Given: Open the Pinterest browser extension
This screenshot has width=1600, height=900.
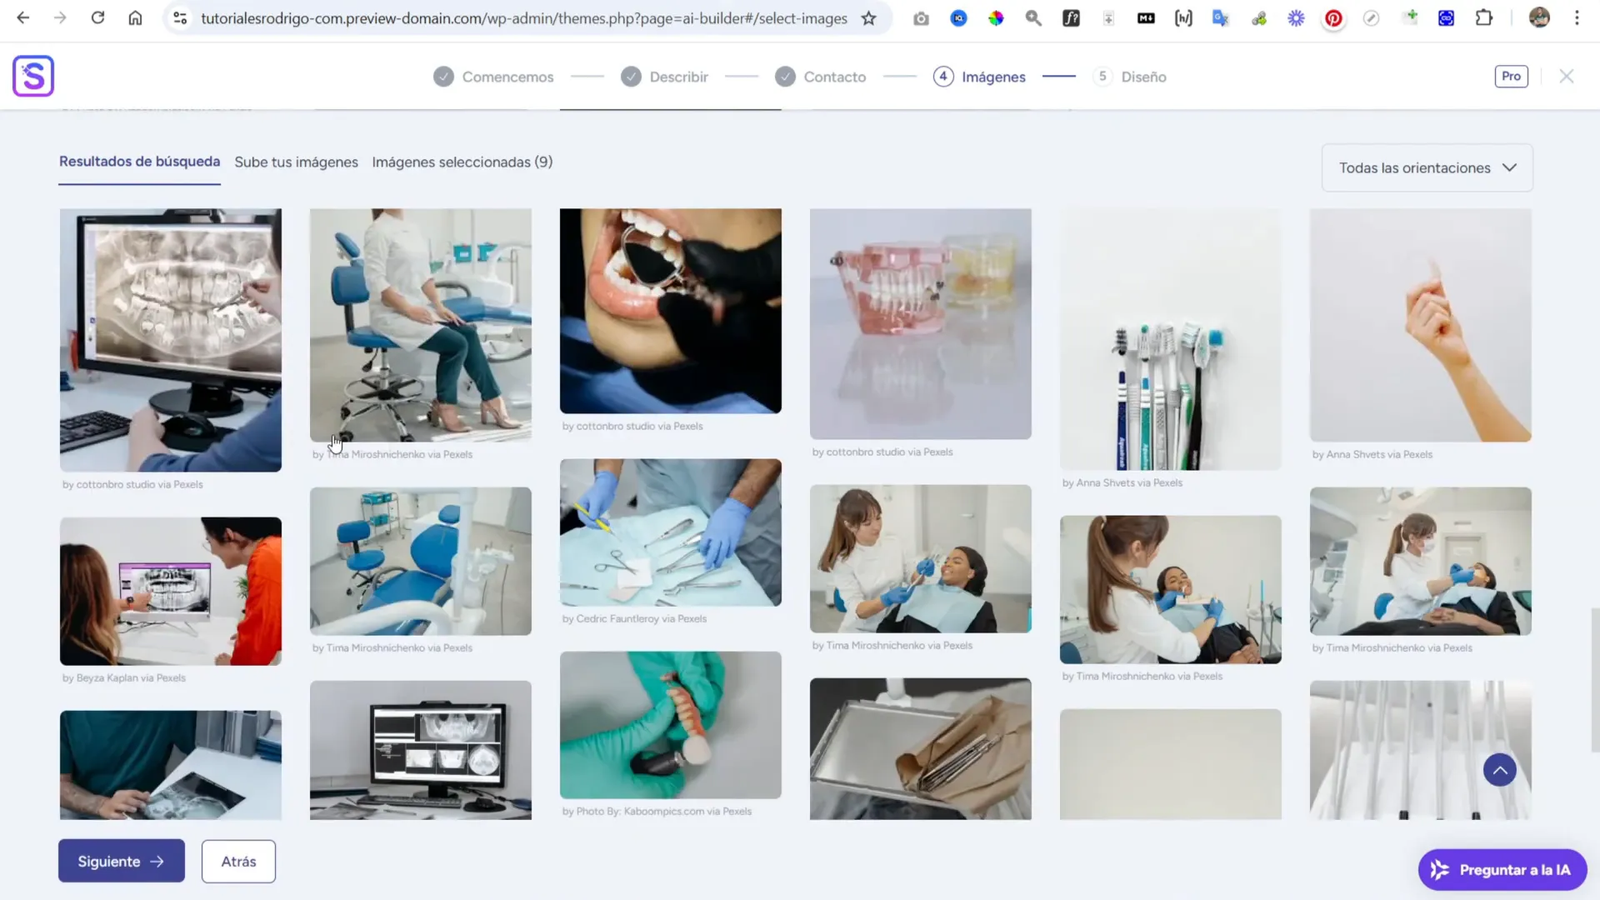Looking at the screenshot, I should click(x=1334, y=18).
